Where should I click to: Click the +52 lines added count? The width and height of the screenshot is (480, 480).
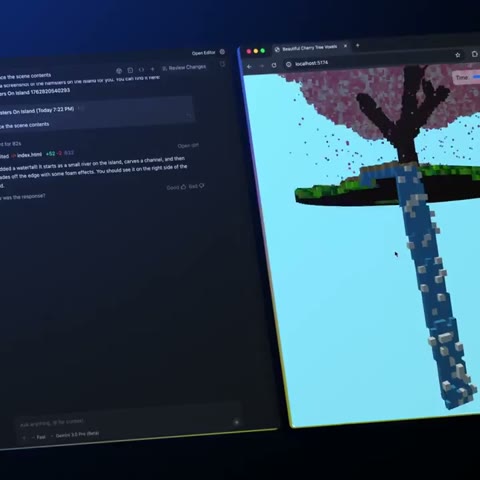(x=50, y=154)
